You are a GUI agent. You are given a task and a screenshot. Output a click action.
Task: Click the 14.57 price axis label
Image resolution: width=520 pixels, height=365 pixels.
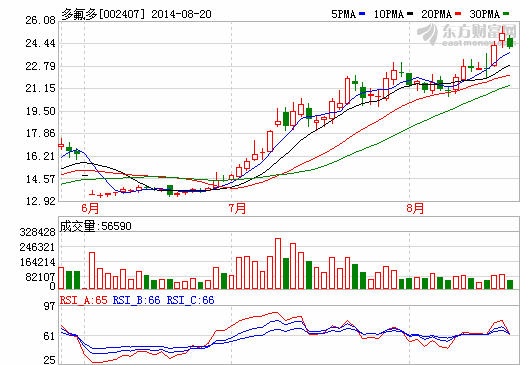[x=40, y=179]
